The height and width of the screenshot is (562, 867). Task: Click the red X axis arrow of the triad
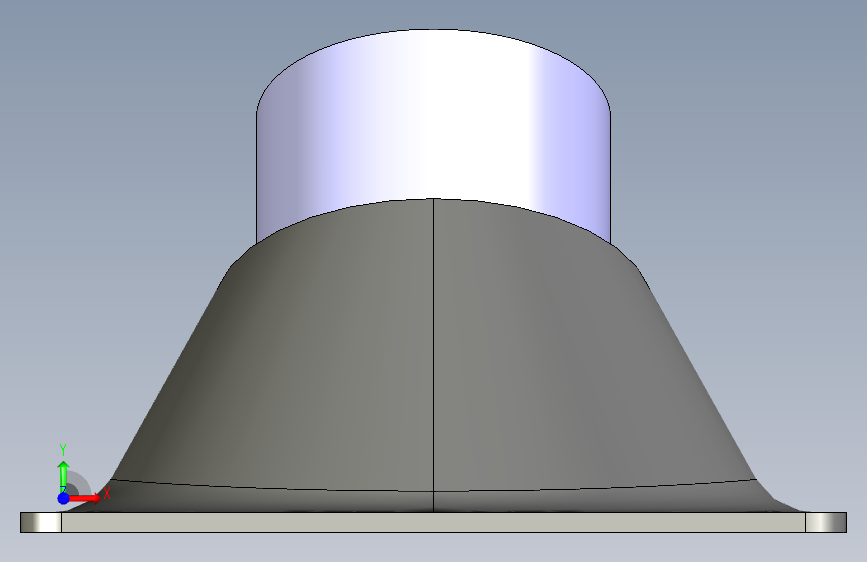(x=83, y=498)
